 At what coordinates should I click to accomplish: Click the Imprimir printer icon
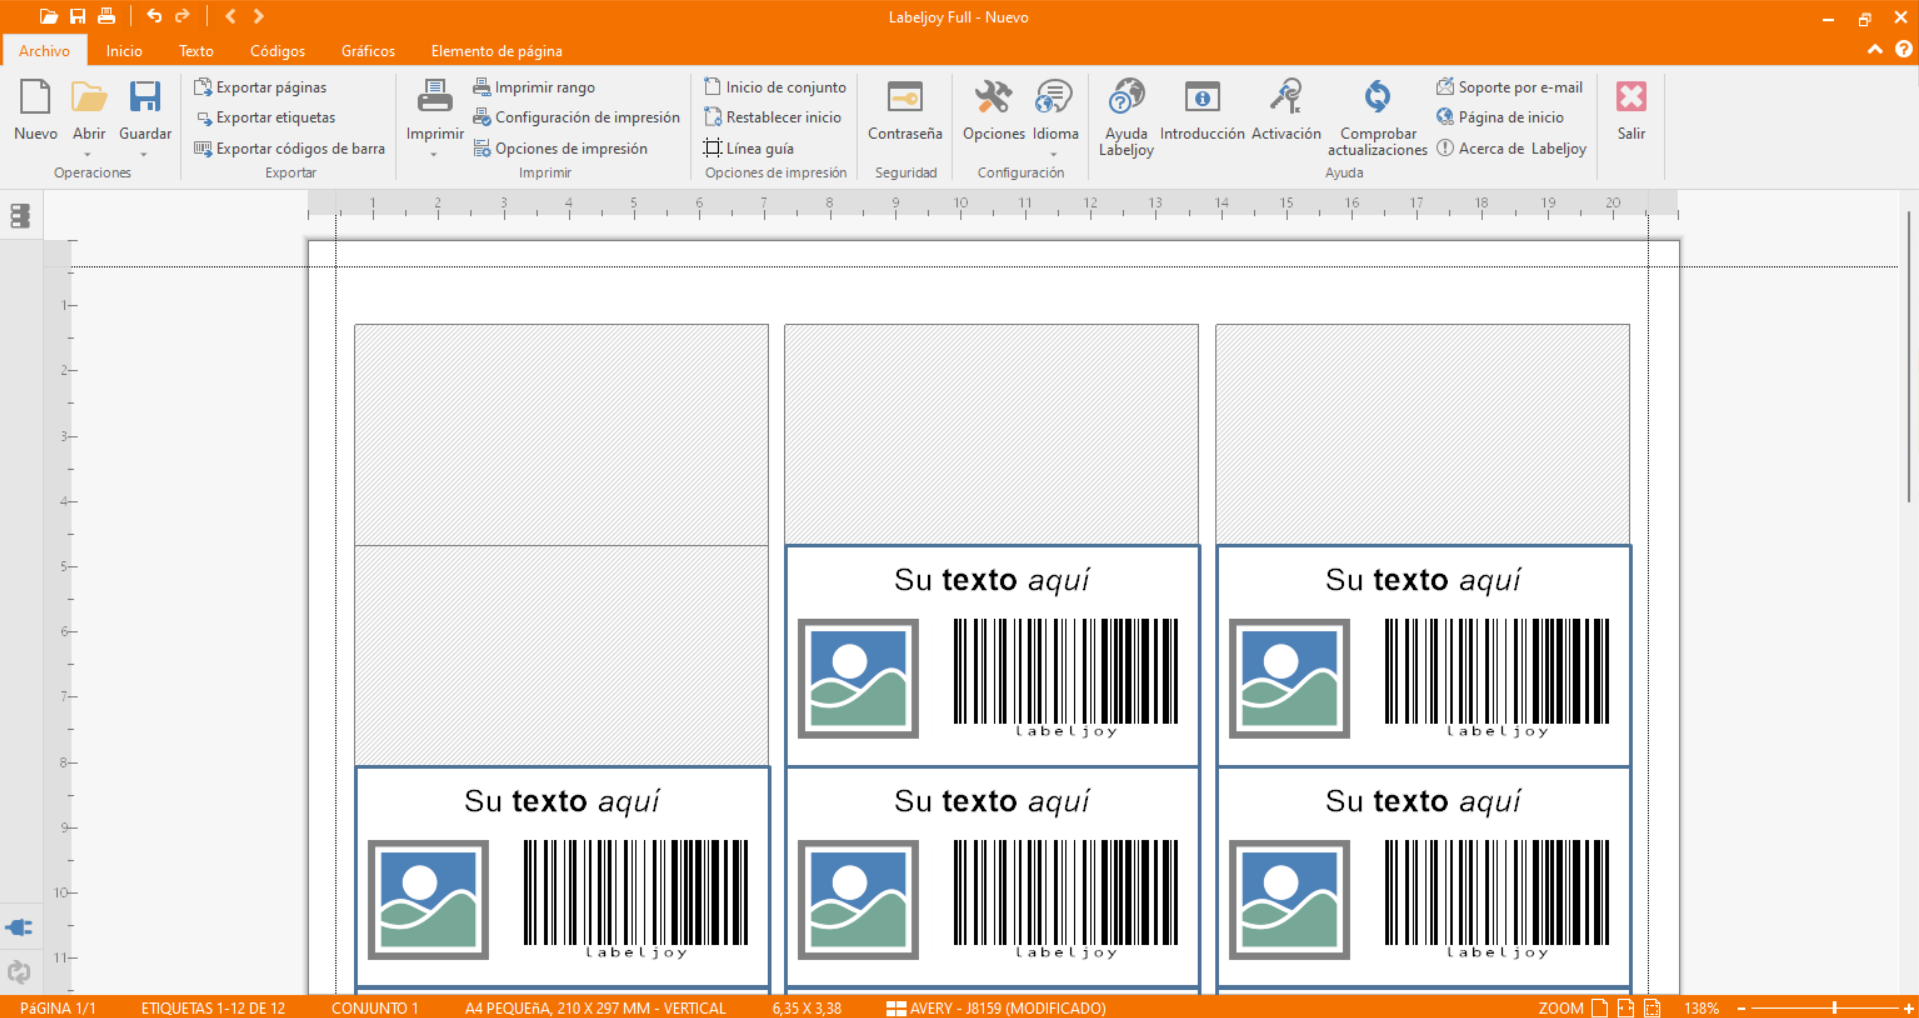435,98
